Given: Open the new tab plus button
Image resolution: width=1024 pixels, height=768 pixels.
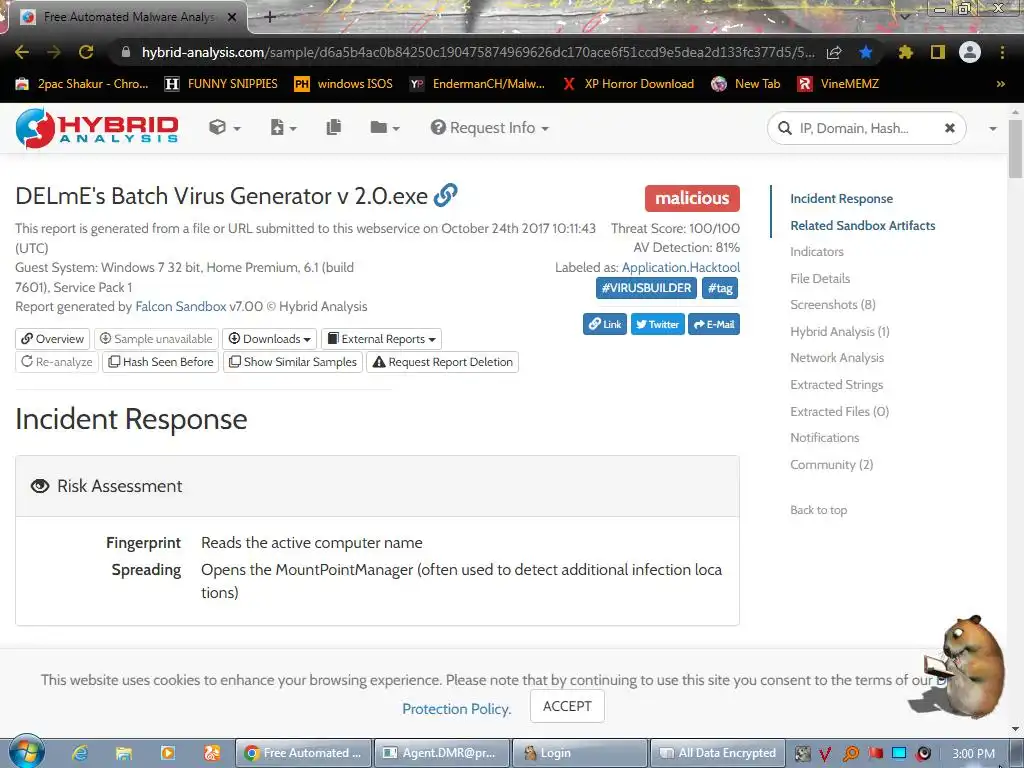Looking at the screenshot, I should pos(270,17).
